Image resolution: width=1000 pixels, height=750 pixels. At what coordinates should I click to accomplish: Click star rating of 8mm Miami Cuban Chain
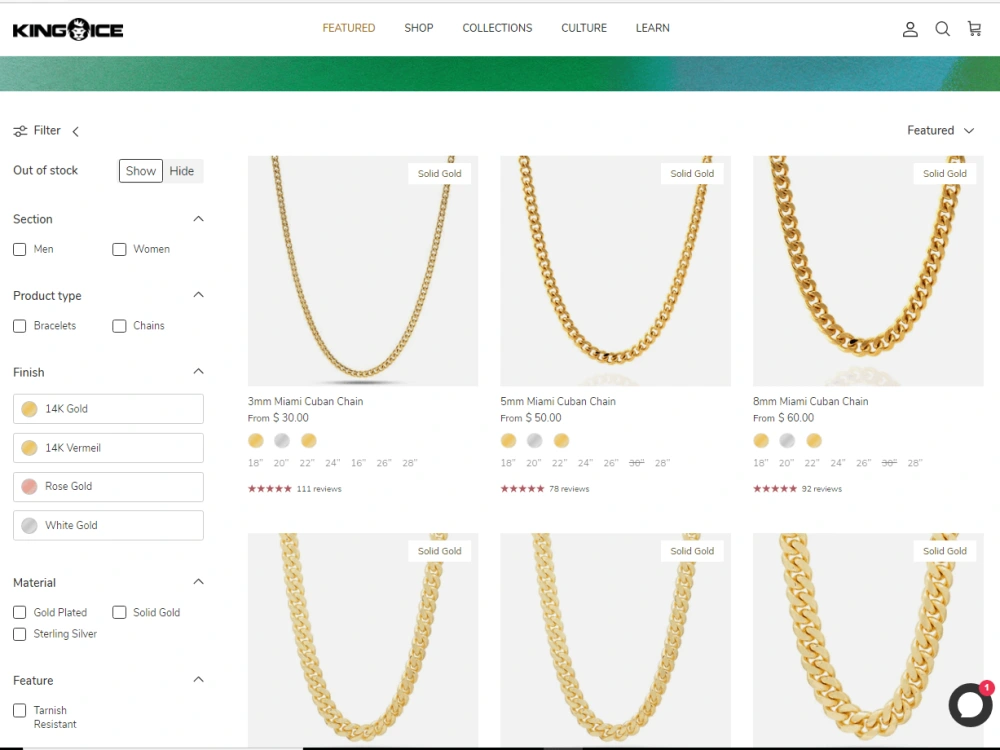tap(775, 489)
